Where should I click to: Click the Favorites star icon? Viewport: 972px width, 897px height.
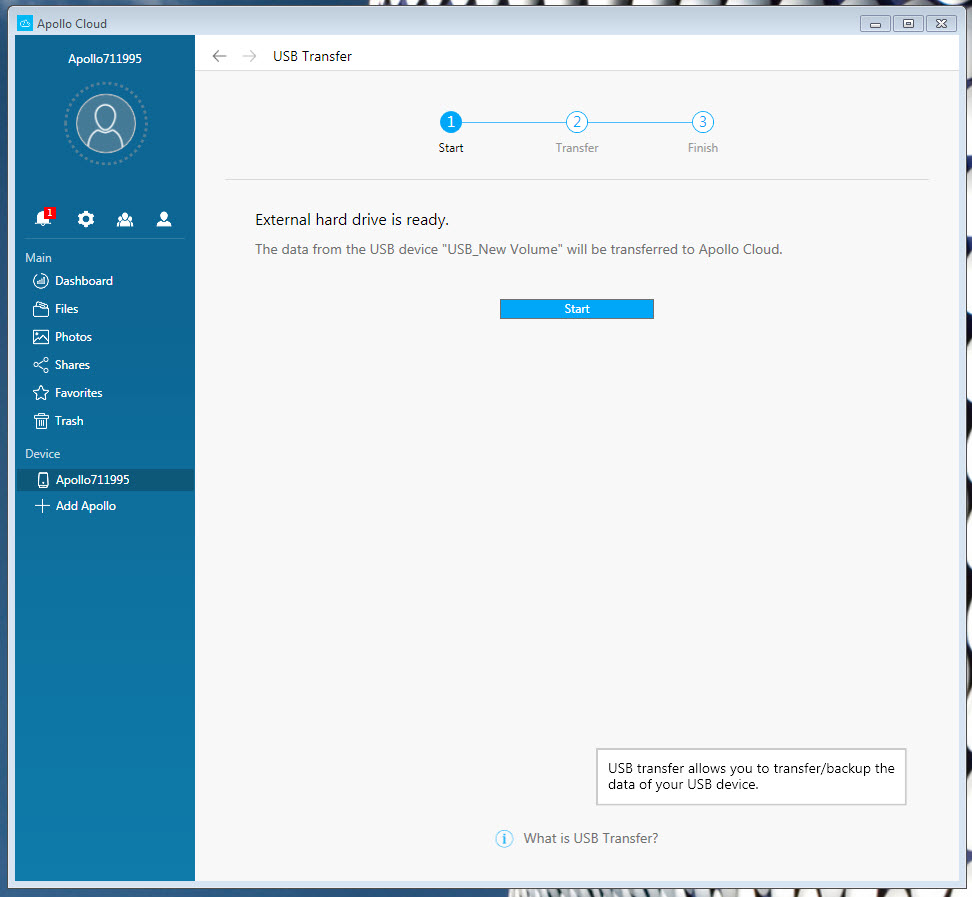(41, 392)
